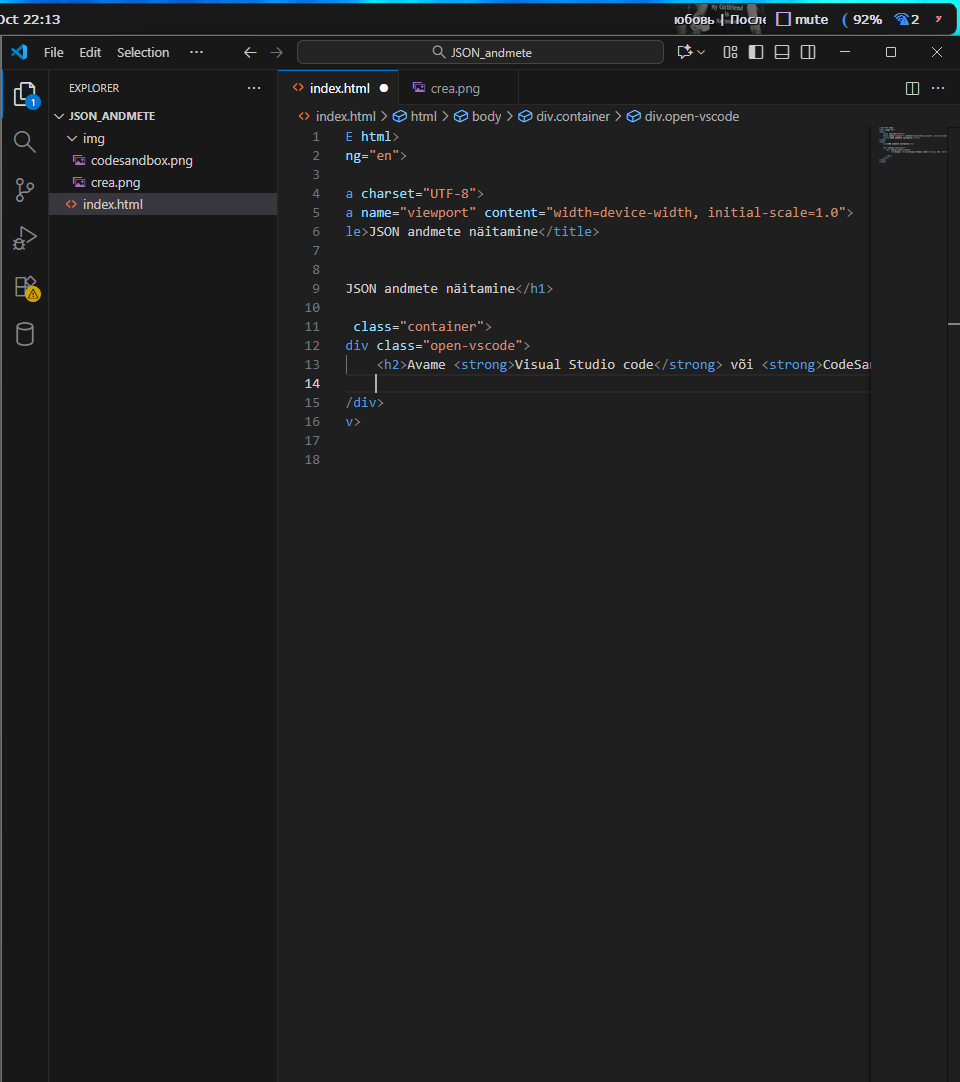
Task: Toggle the bottom panel visibility
Action: (781, 52)
